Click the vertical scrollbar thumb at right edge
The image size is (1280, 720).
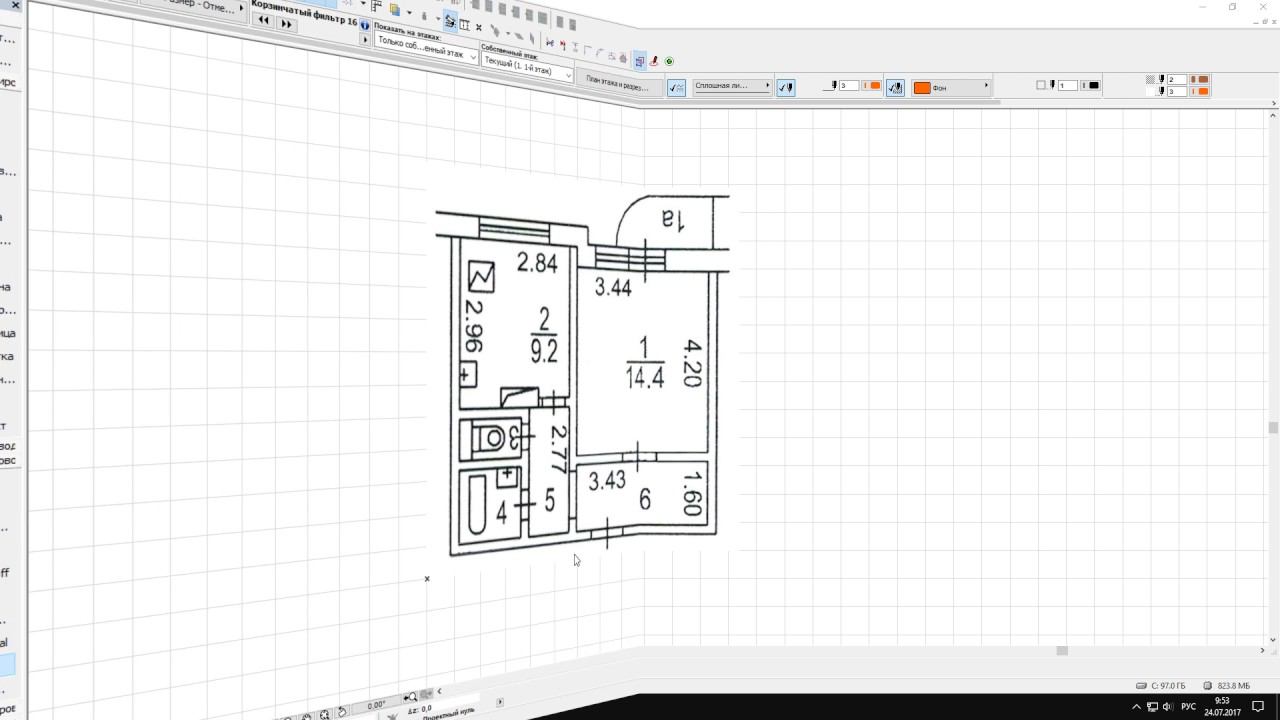(1273, 428)
